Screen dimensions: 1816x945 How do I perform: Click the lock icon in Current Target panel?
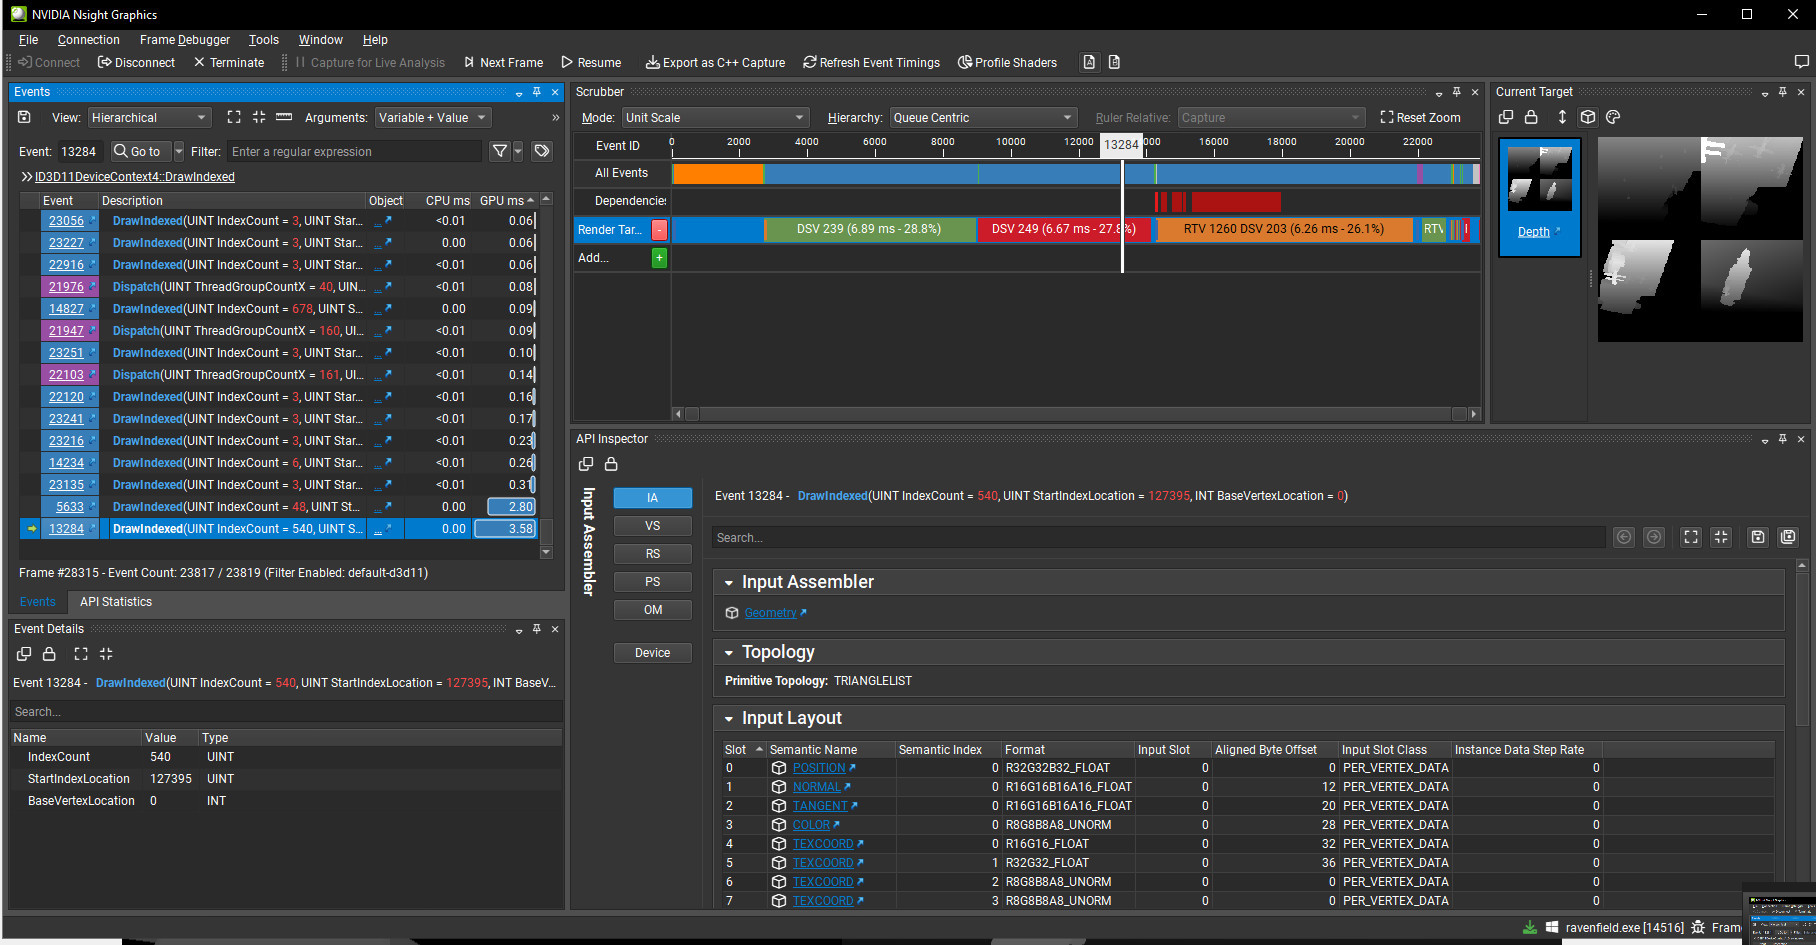[x=1531, y=117]
